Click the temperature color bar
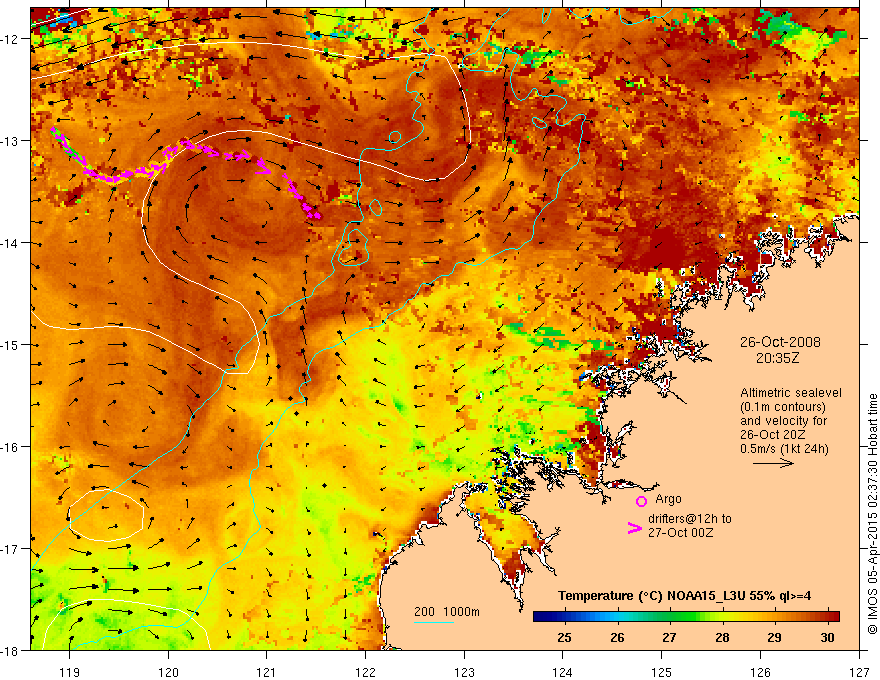 [686, 617]
